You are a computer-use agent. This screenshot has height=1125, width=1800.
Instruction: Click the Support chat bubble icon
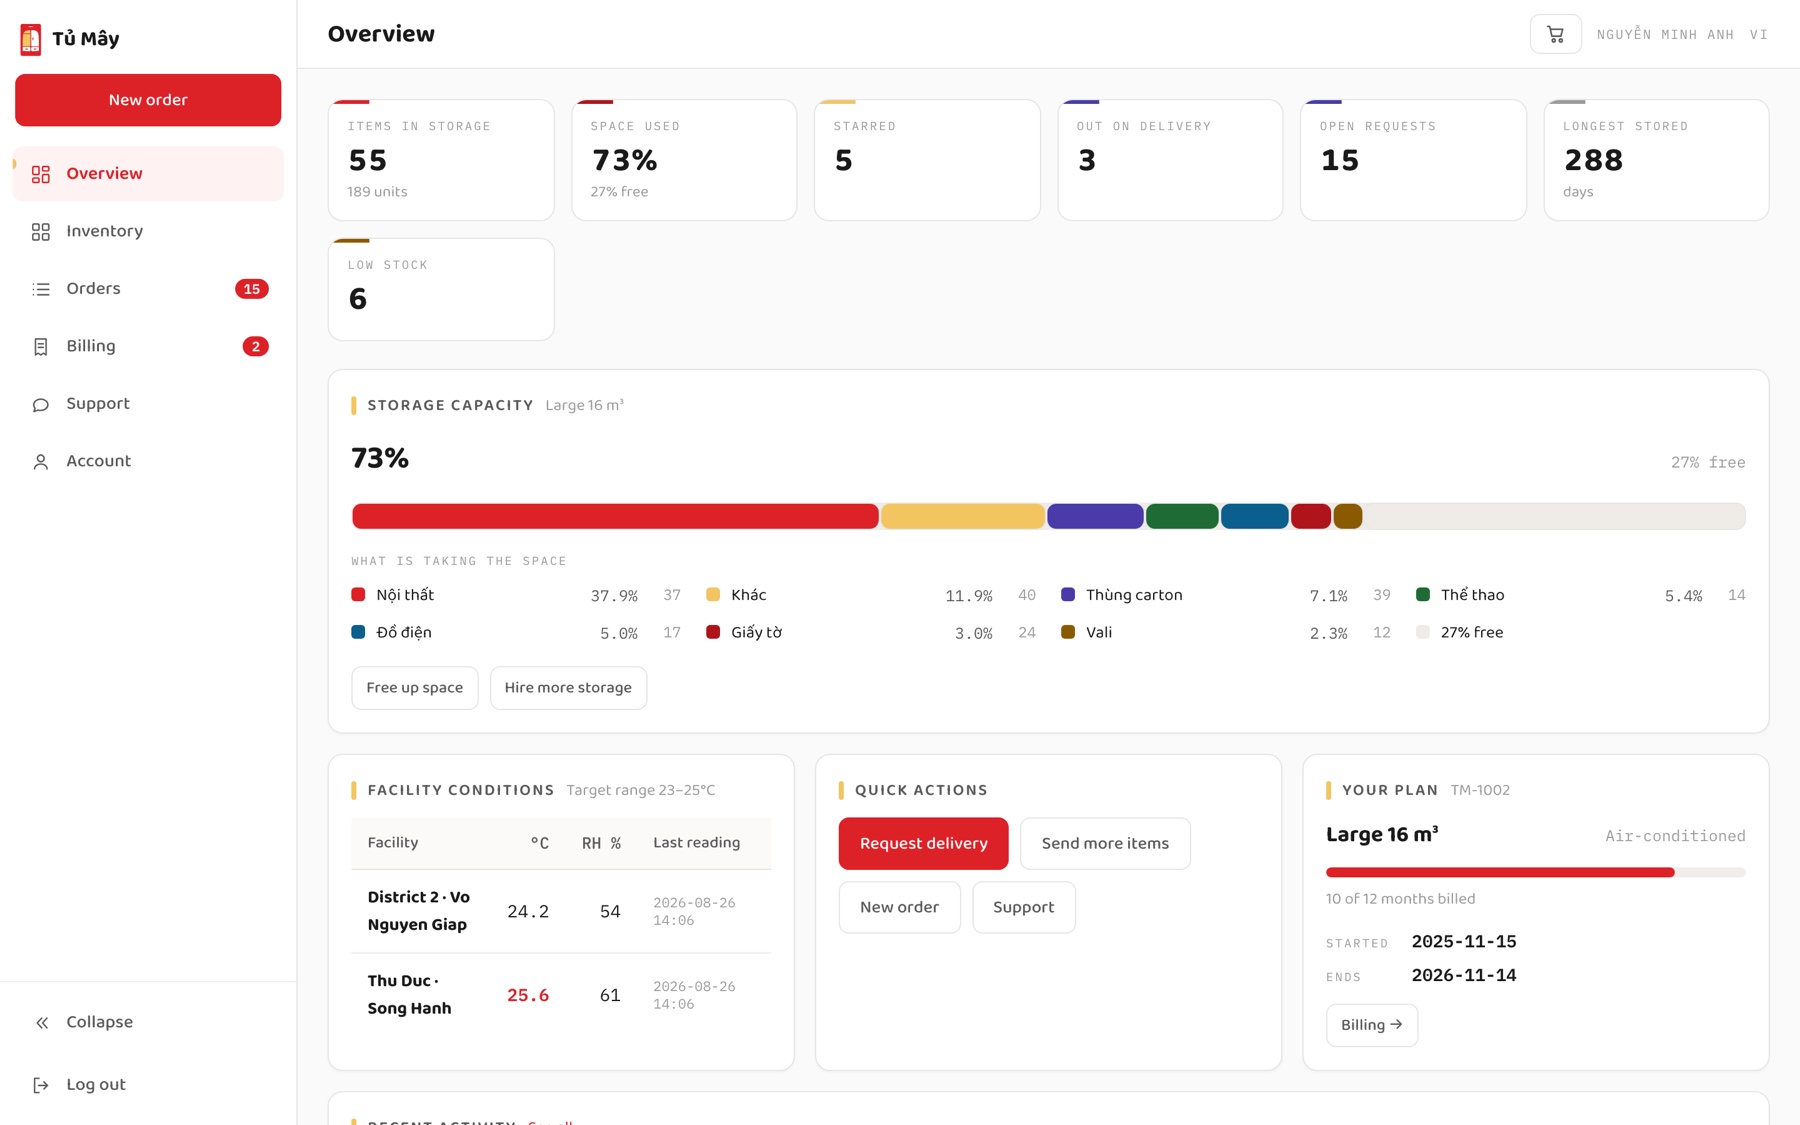pos(41,404)
